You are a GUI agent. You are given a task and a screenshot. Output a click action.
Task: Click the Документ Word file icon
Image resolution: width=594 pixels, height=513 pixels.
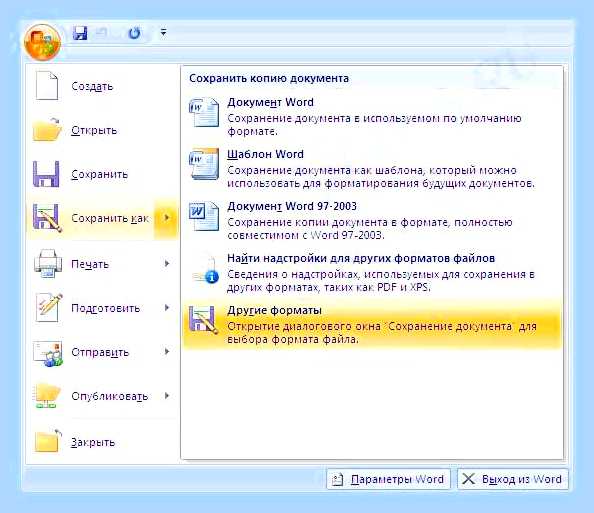click(204, 112)
